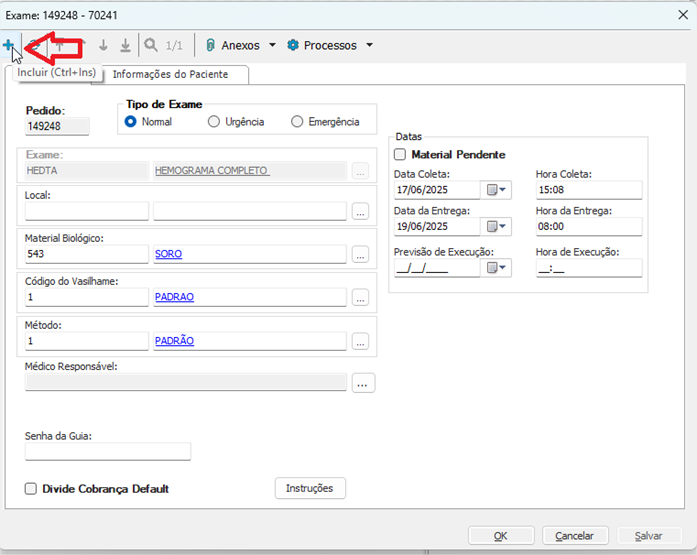This screenshot has width=697, height=555.
Task: Open lookup button for Código do Vasilhame
Action: tap(360, 298)
